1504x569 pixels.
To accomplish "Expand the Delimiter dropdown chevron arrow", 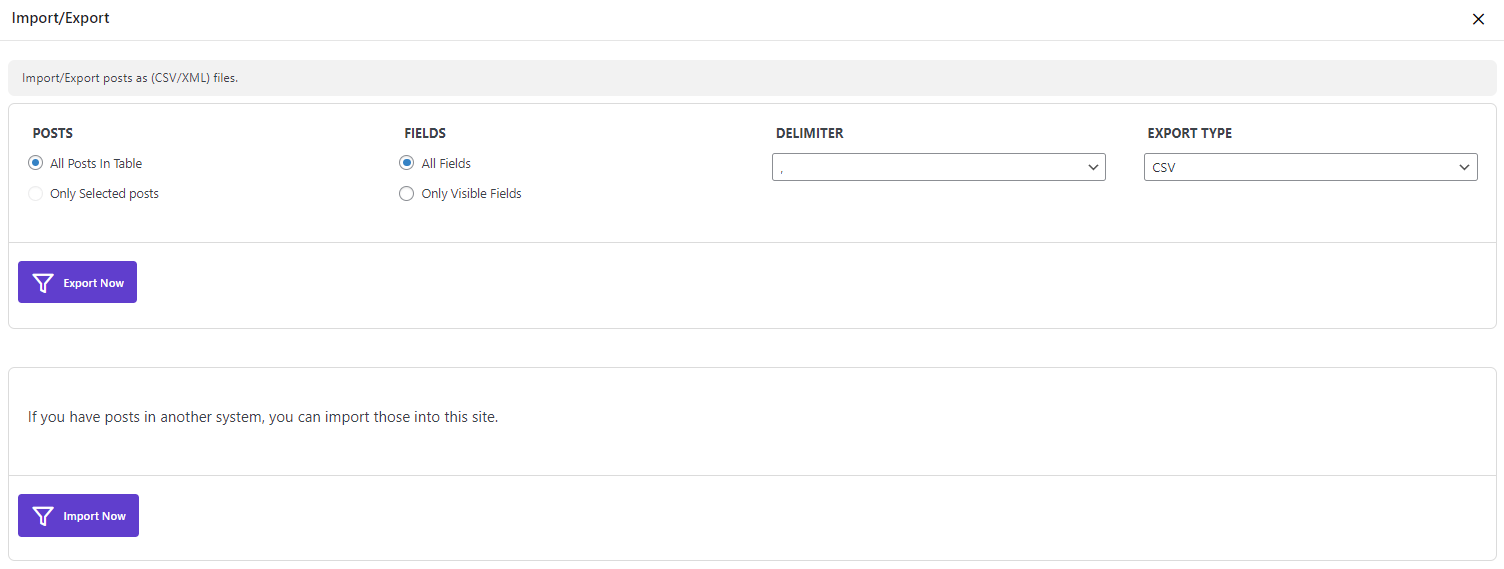I will pyautogui.click(x=1093, y=167).
